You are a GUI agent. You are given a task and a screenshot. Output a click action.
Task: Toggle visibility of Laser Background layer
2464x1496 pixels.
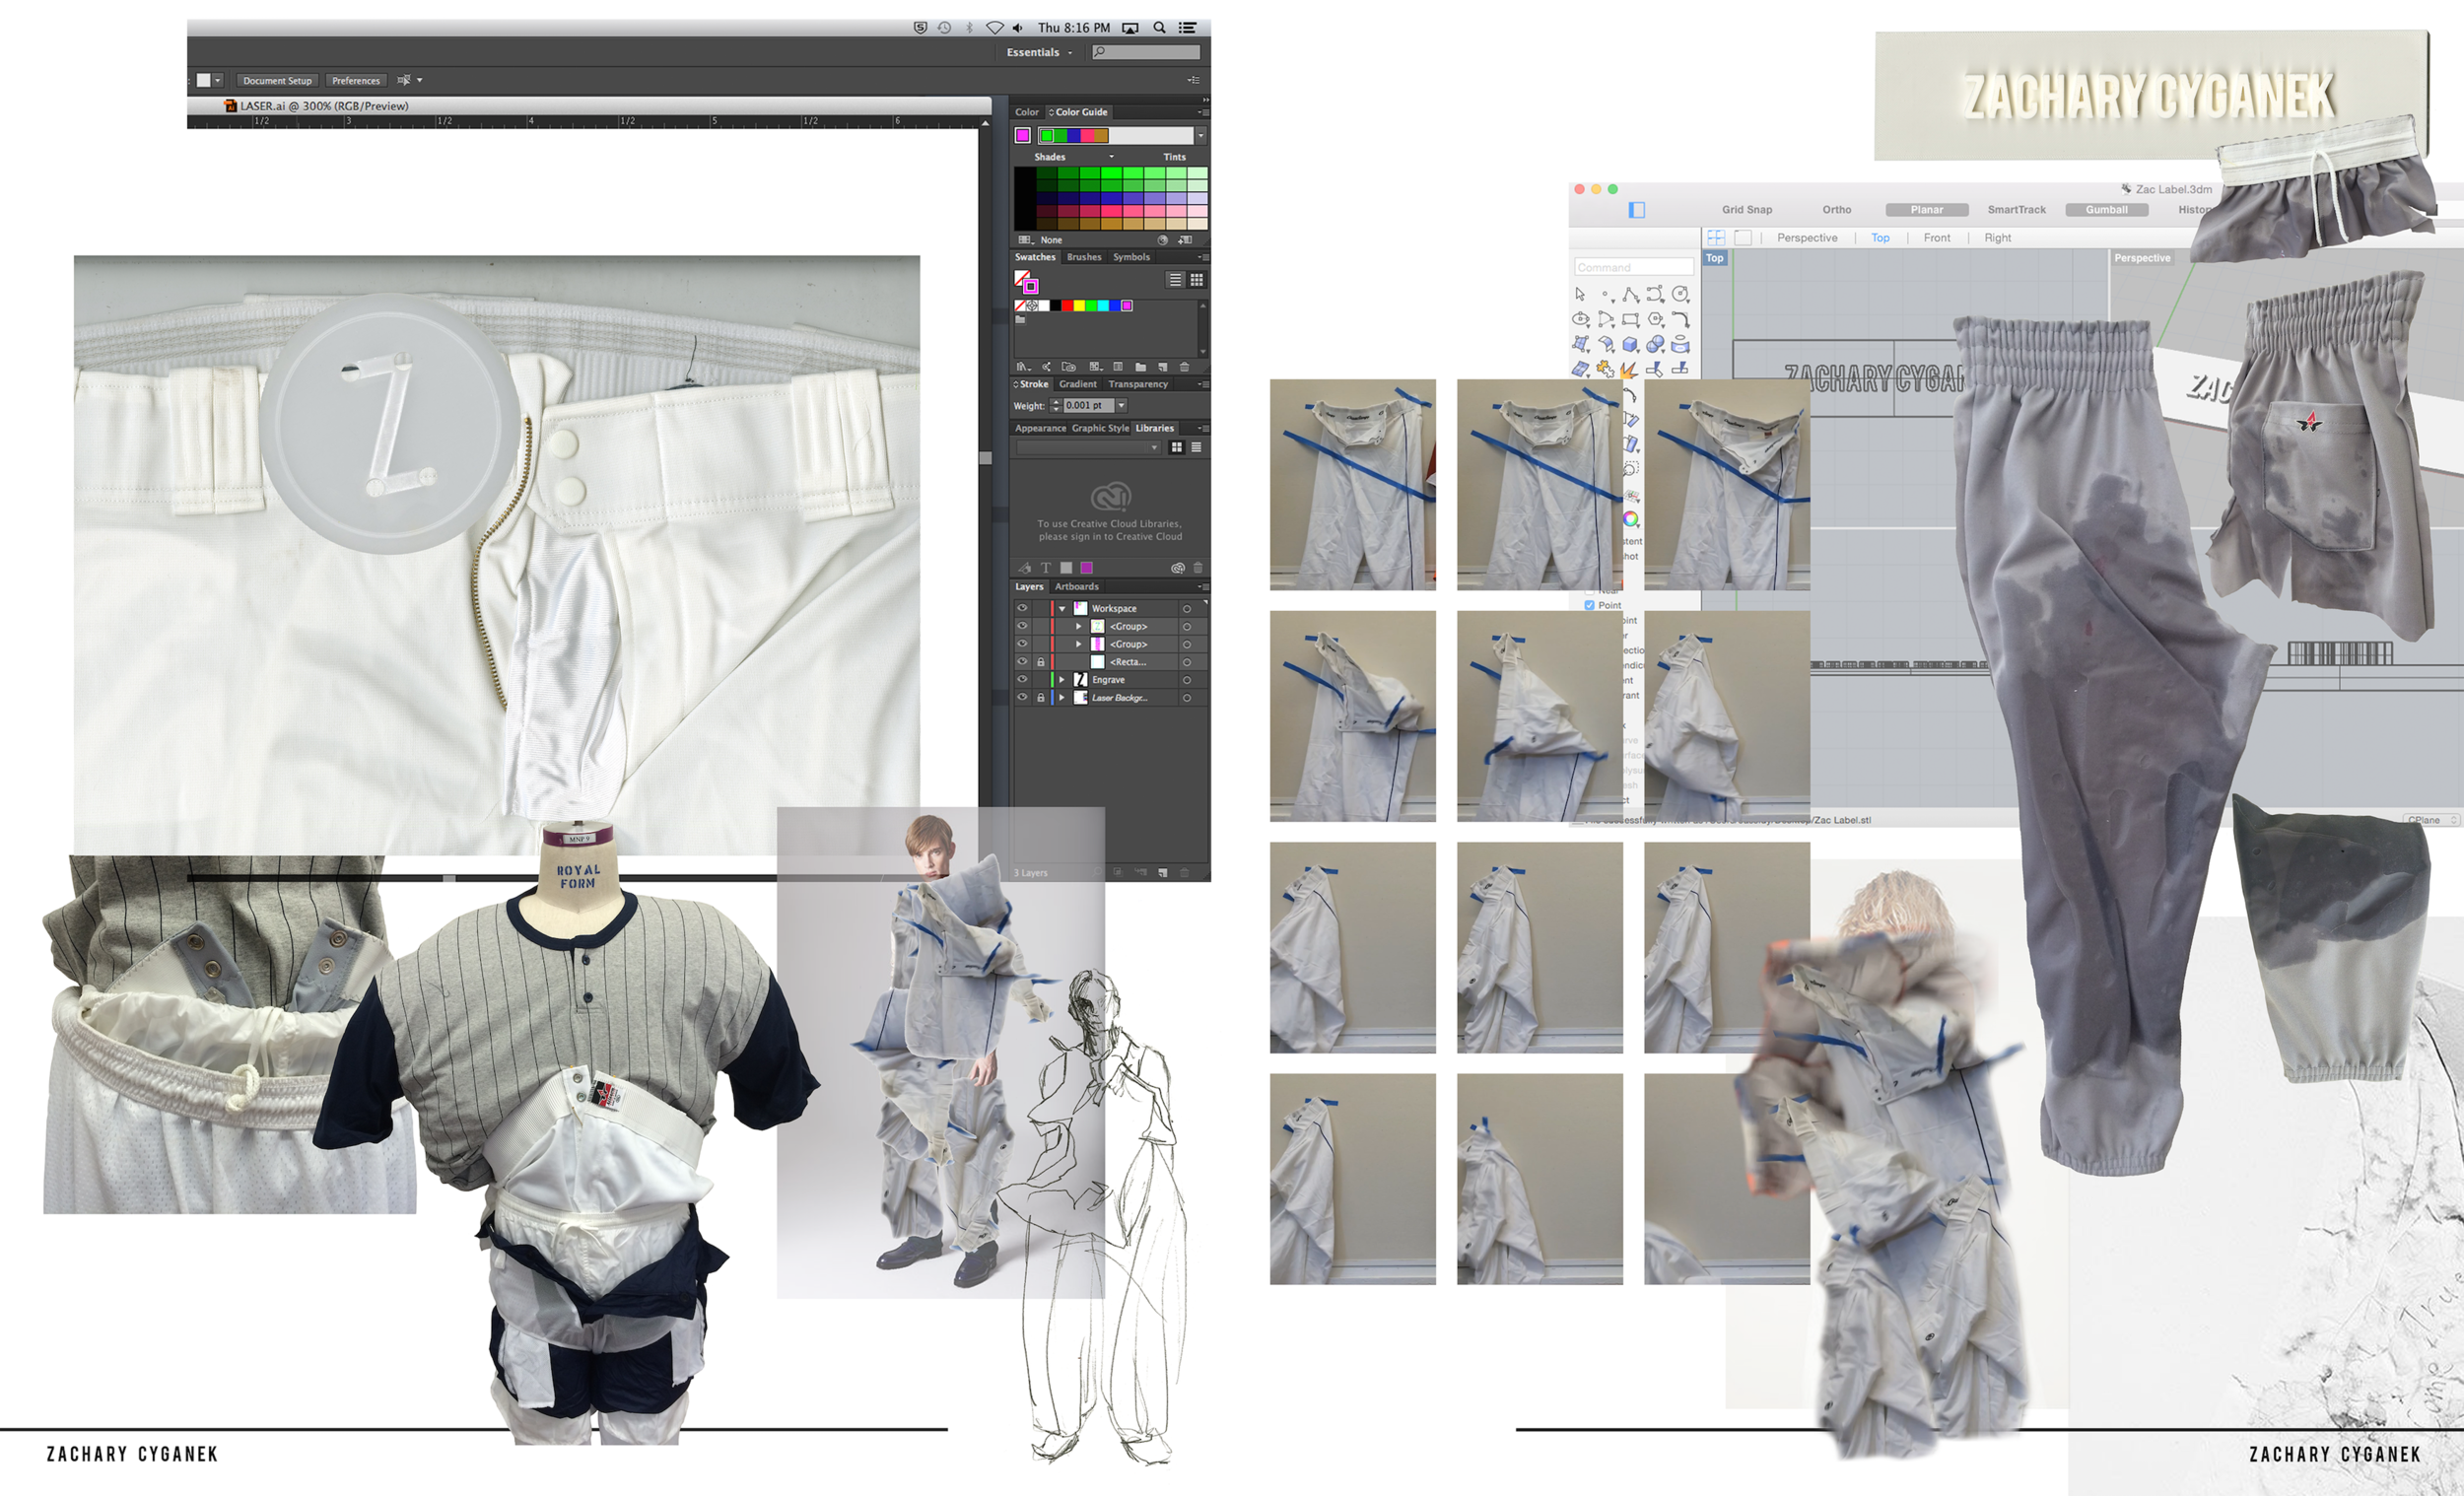1022,698
